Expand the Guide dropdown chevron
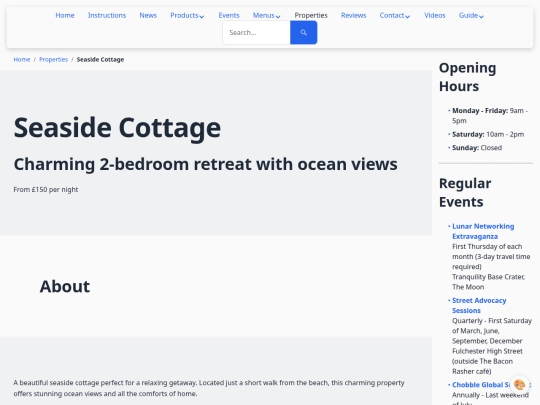The height and width of the screenshot is (405, 540). click(x=481, y=16)
